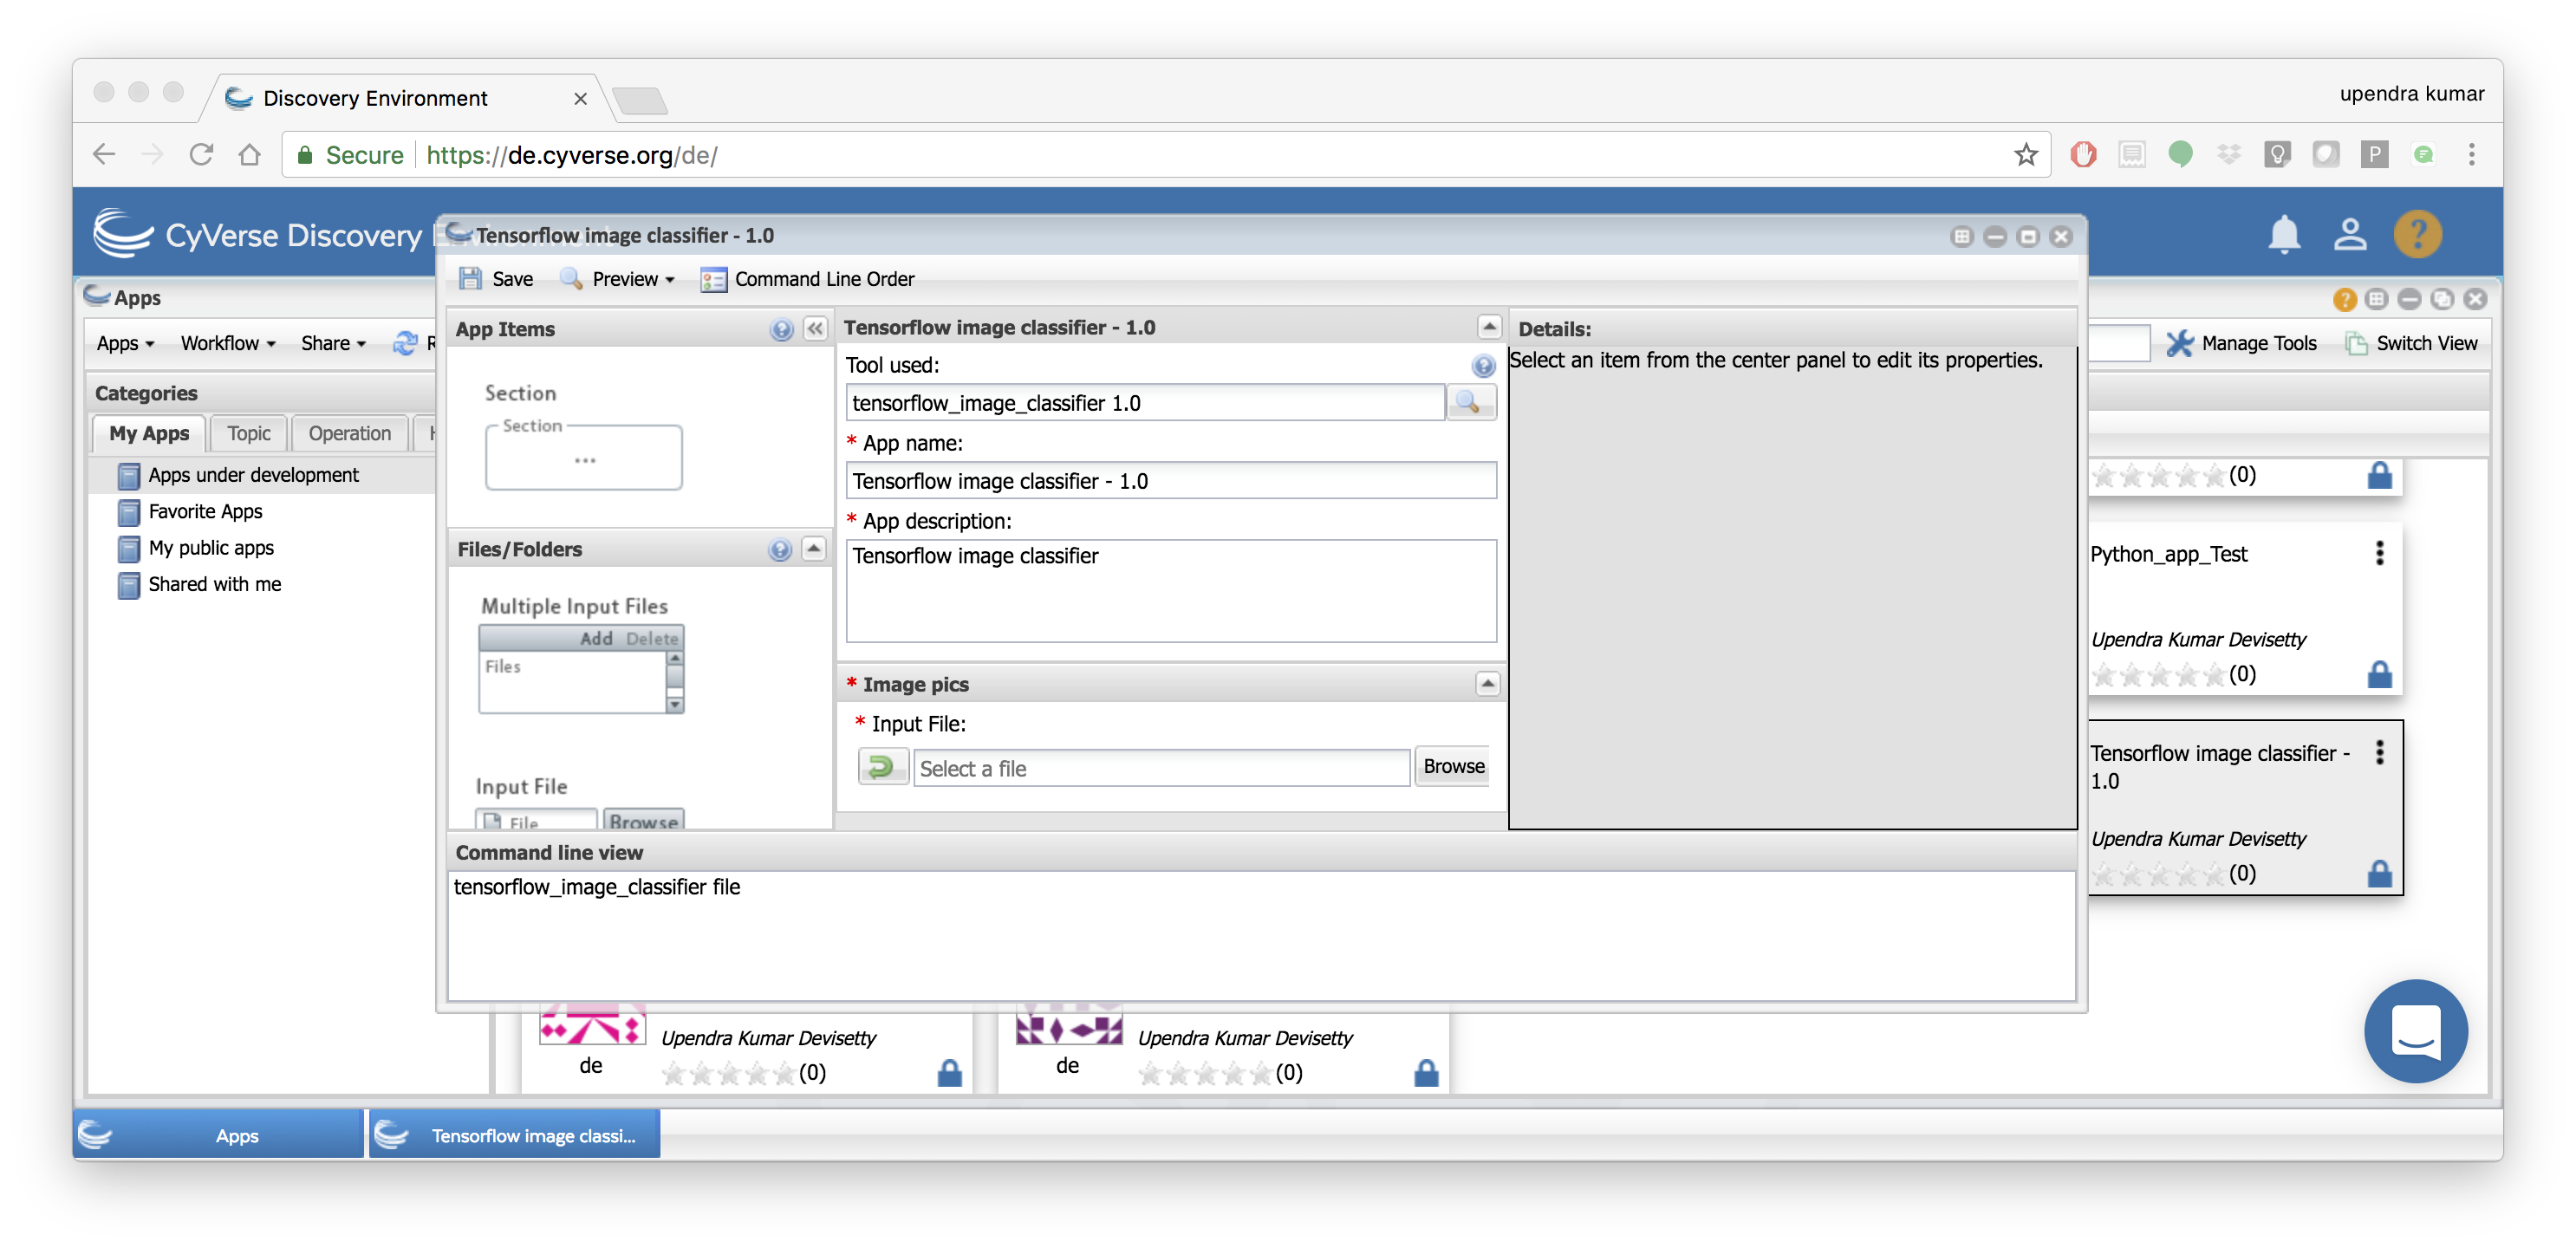Collapse the Image pics section
2576x1248 pixels.
pyautogui.click(x=1487, y=683)
